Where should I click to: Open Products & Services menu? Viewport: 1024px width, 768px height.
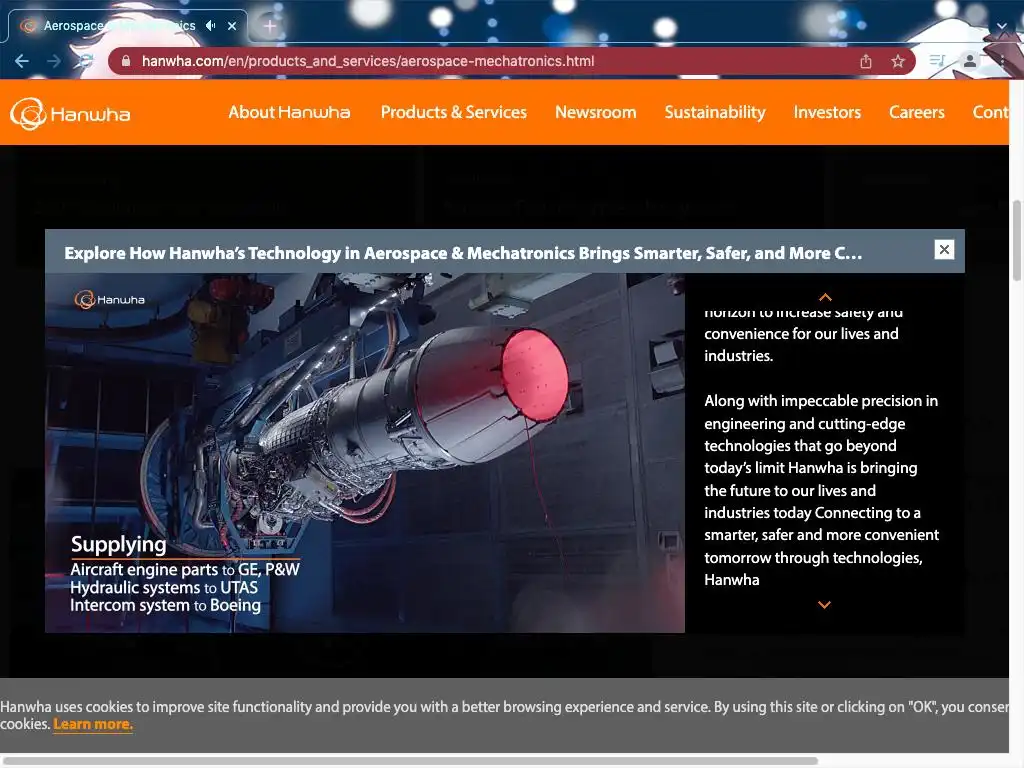[x=454, y=112]
